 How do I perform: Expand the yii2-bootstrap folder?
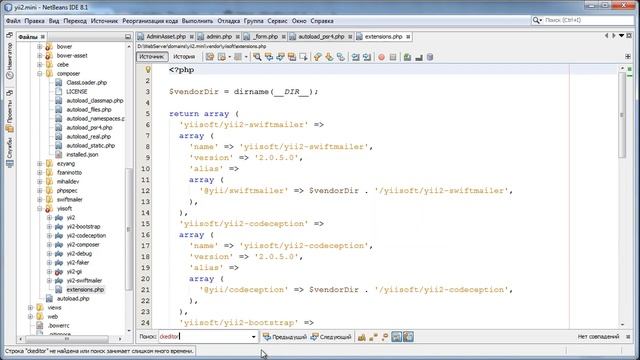[x=49, y=227]
